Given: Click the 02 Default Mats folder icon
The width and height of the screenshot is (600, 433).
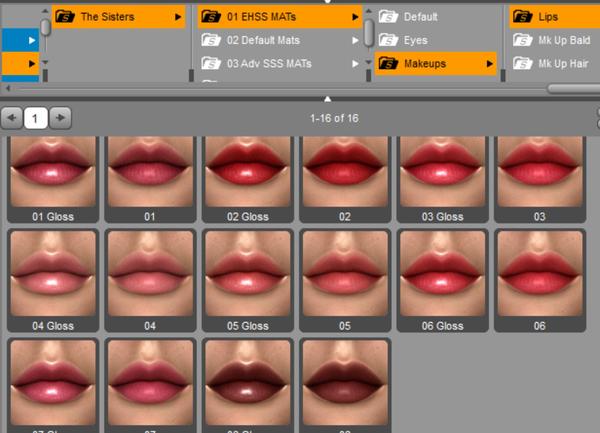Looking at the screenshot, I should click(x=211, y=40).
